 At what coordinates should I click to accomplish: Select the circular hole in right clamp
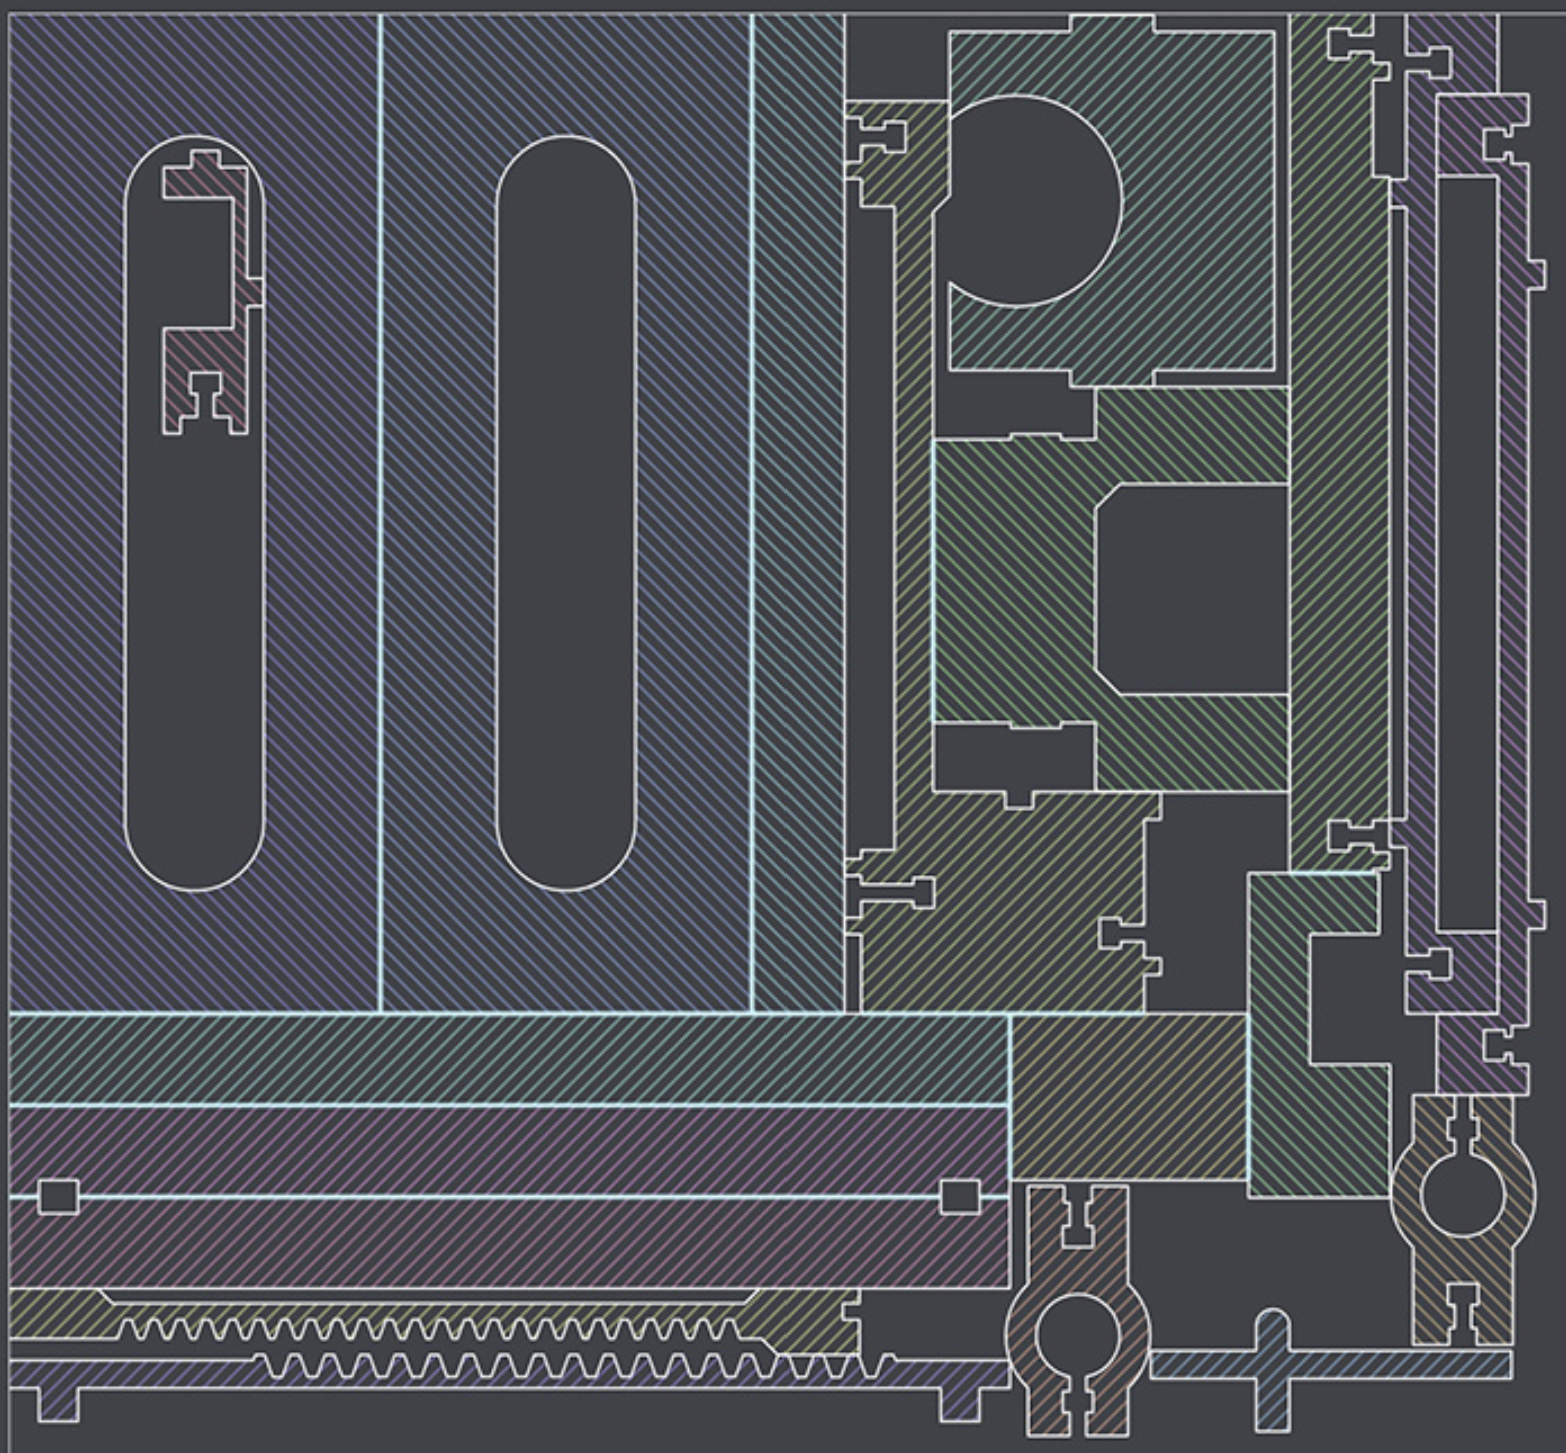coord(1462,1194)
